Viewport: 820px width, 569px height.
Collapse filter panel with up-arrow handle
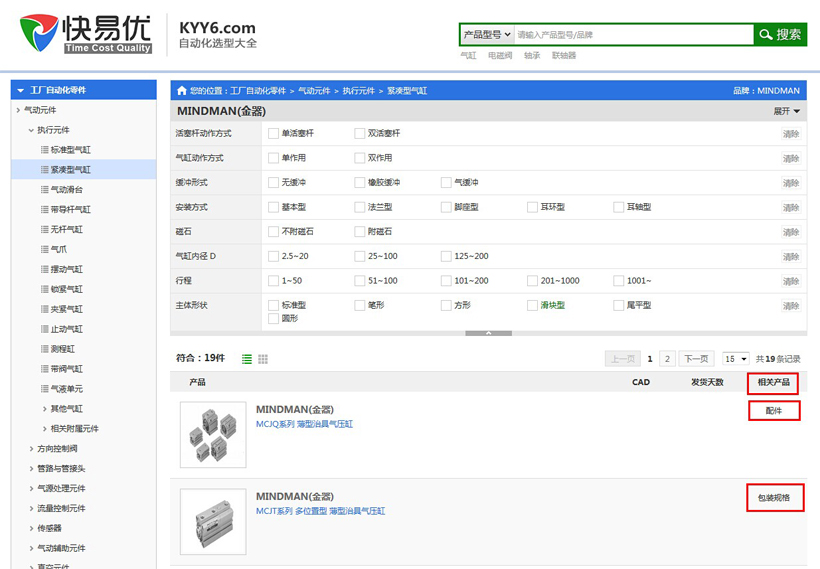(488, 333)
